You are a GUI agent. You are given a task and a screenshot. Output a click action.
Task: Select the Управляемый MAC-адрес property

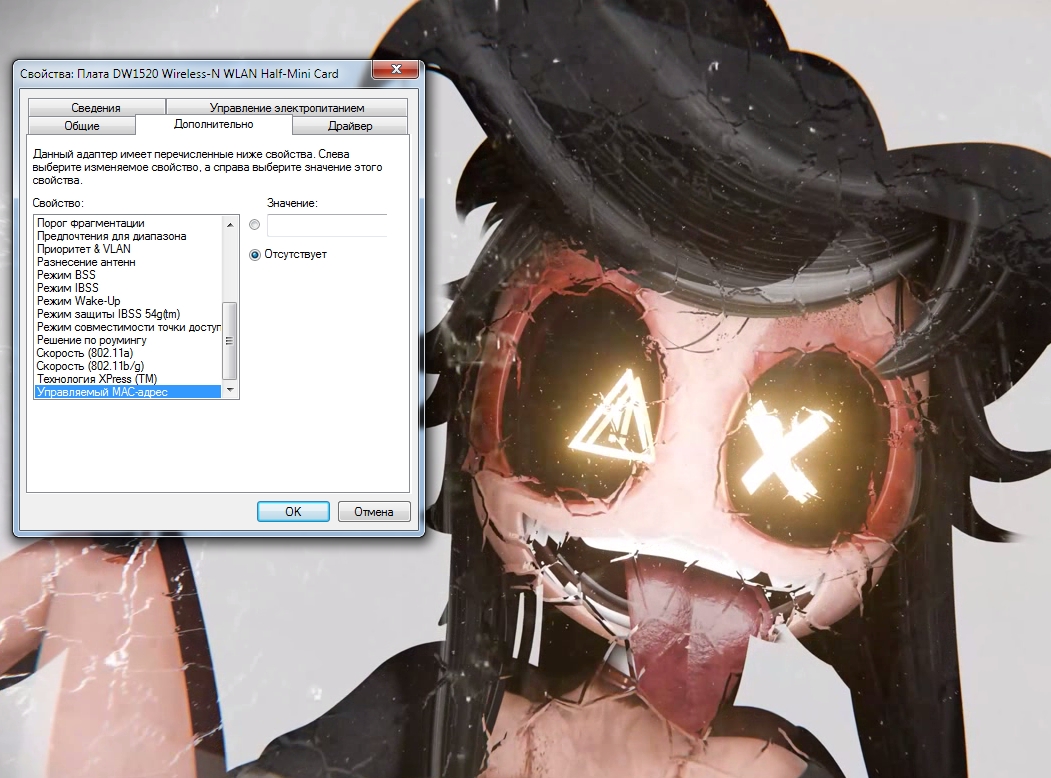point(102,392)
